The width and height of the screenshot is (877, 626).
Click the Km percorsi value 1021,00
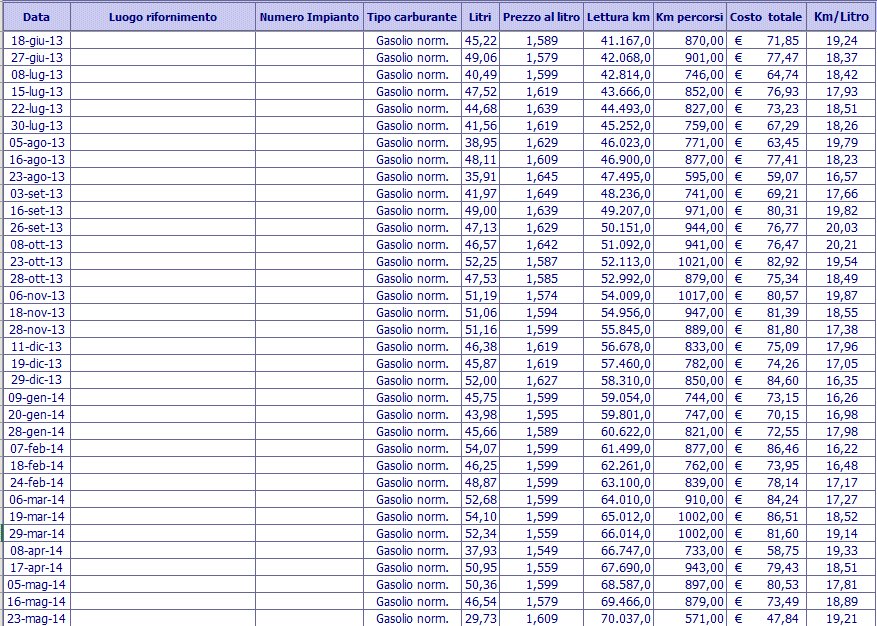coord(690,261)
